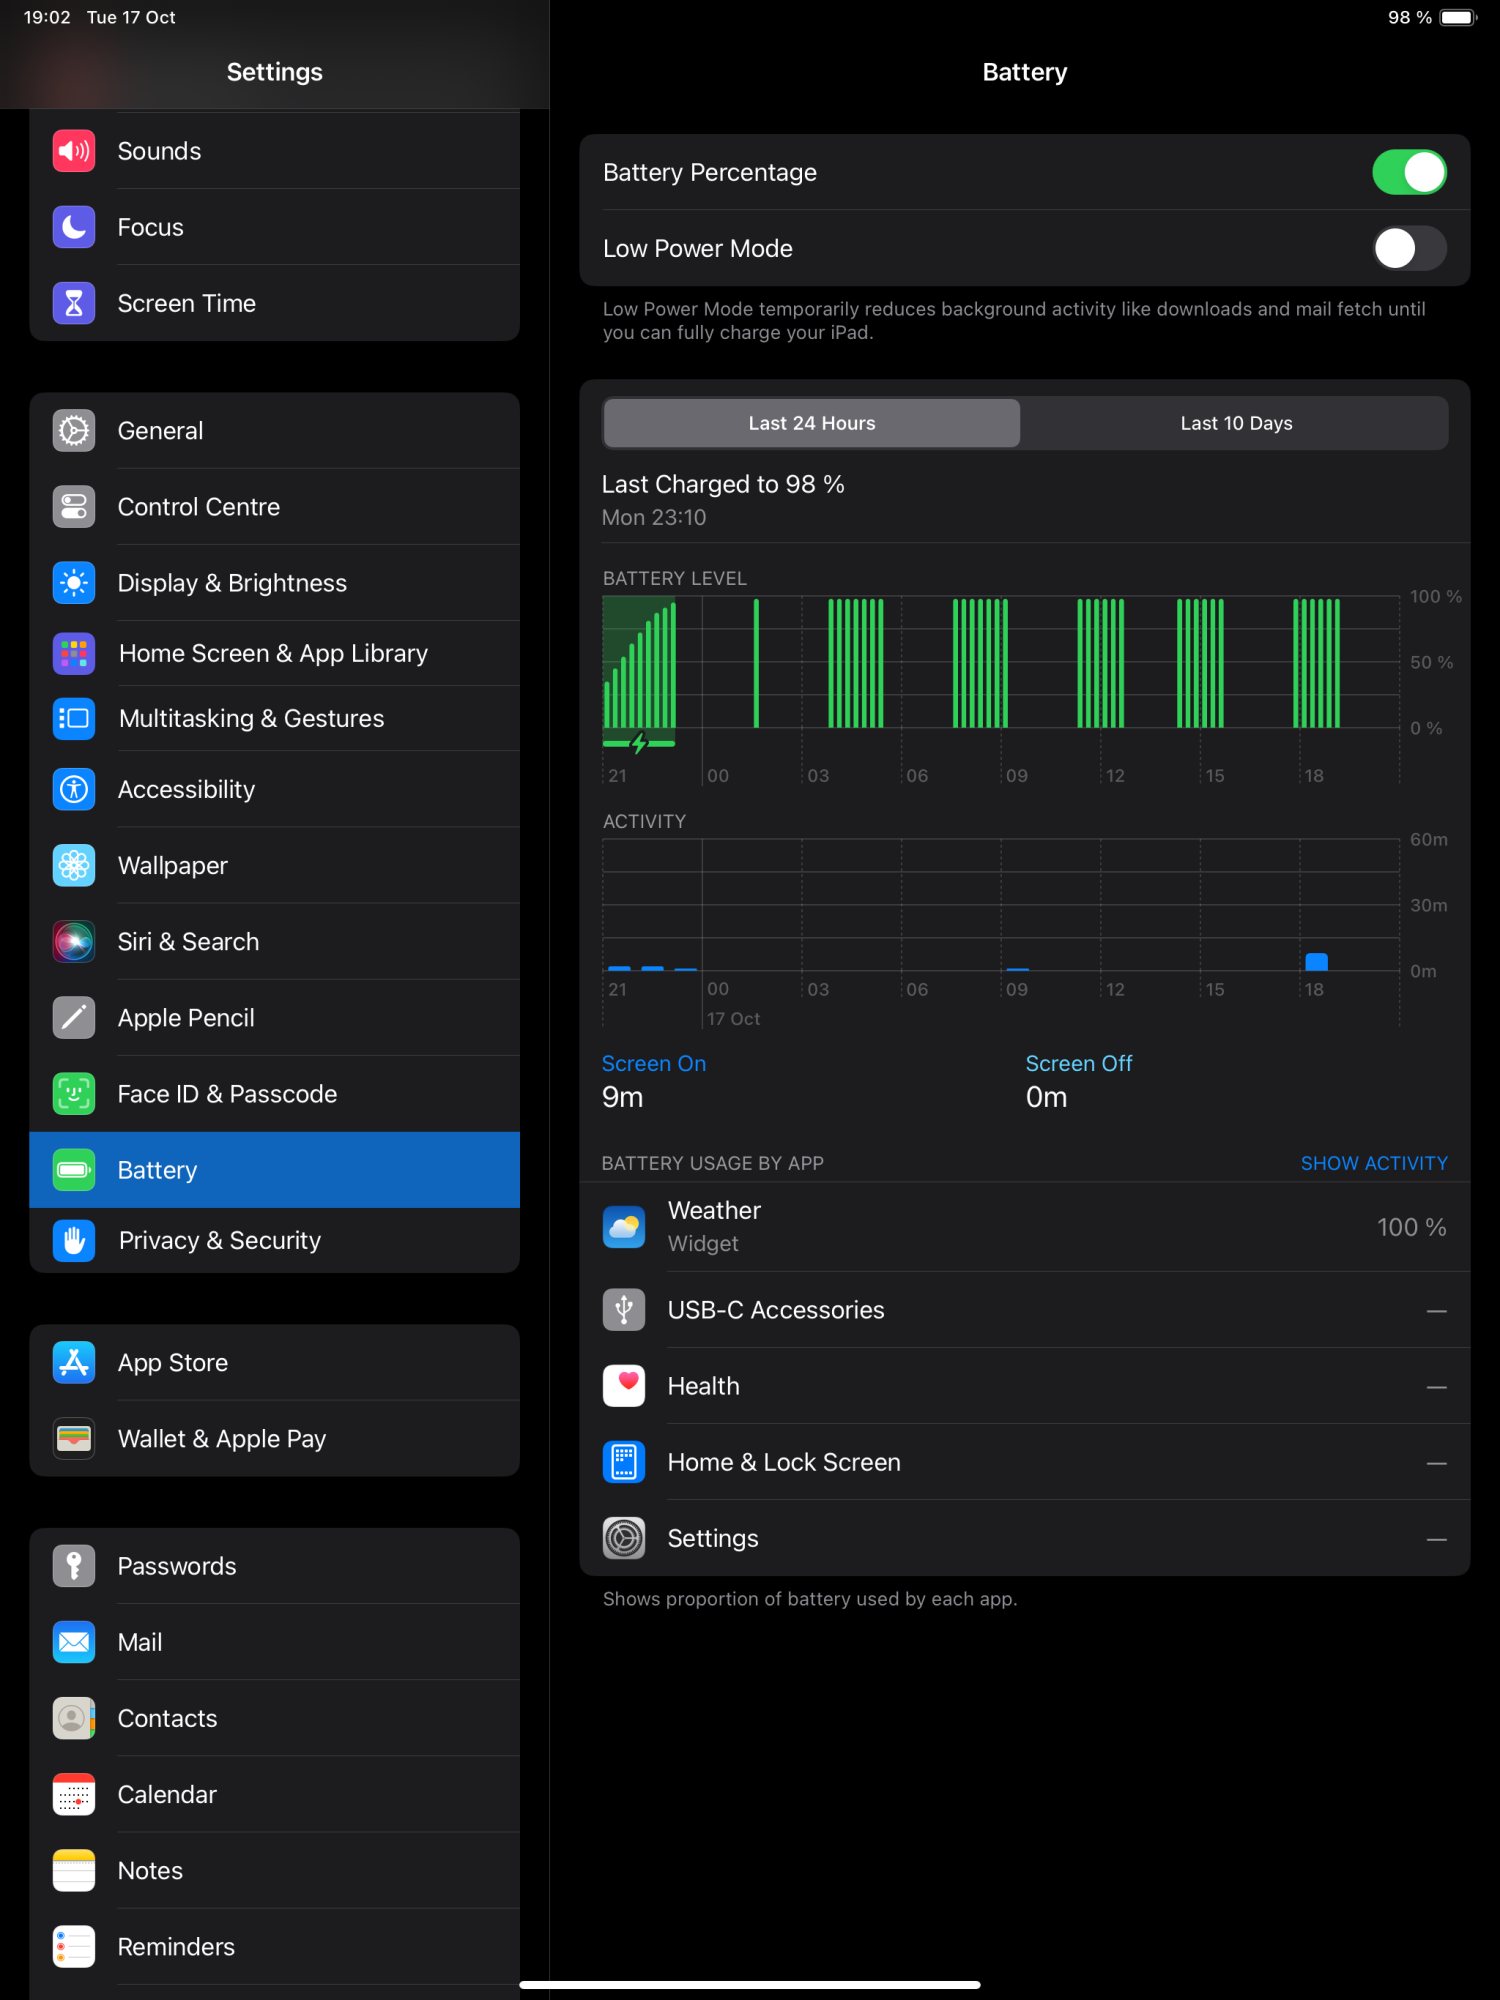Image resolution: width=1500 pixels, height=2000 pixels.
Task: Tap the Privacy & Security hand icon
Action: tap(74, 1240)
